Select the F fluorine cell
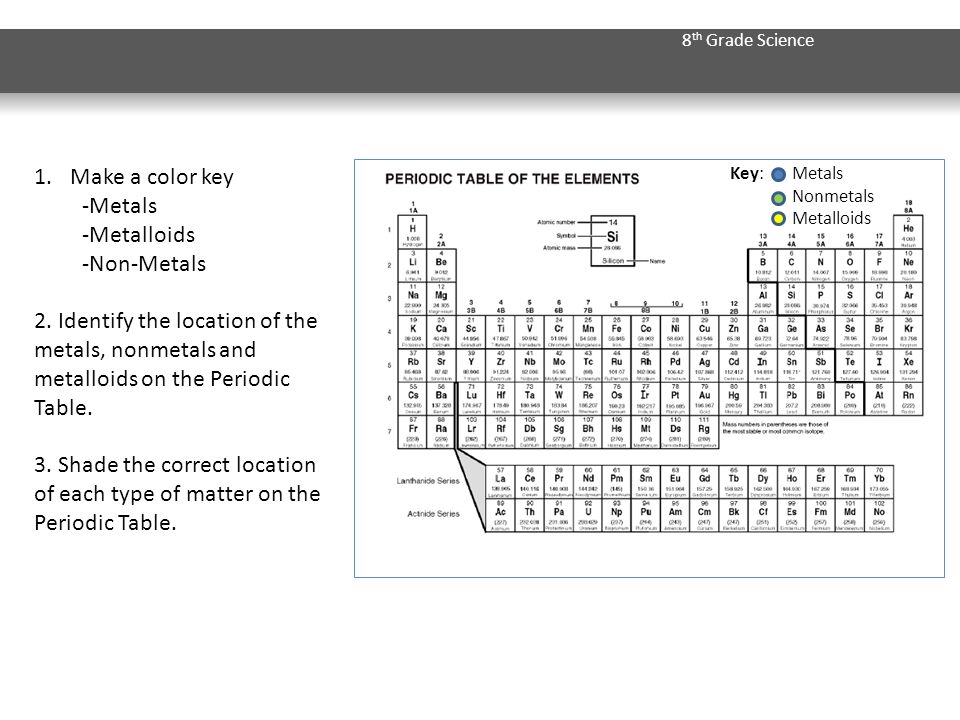This screenshot has height=720, width=960. (879, 265)
